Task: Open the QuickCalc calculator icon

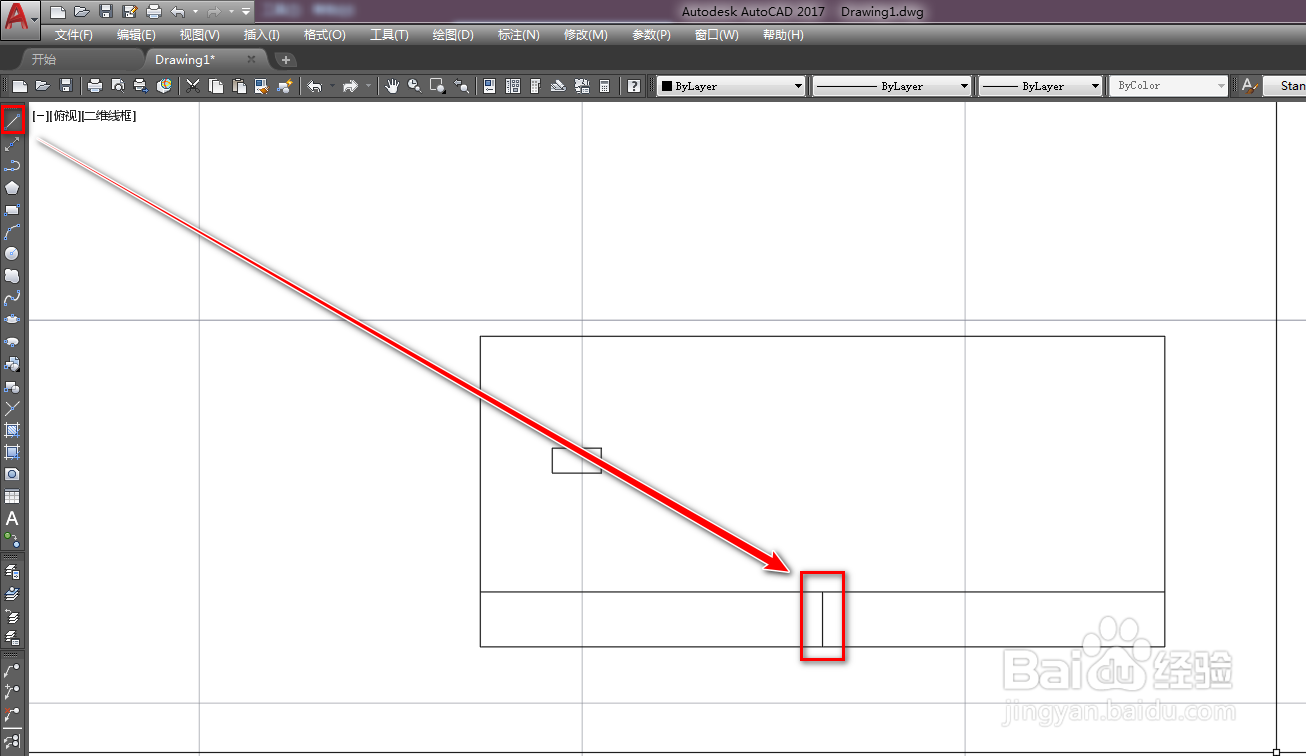Action: 604,86
